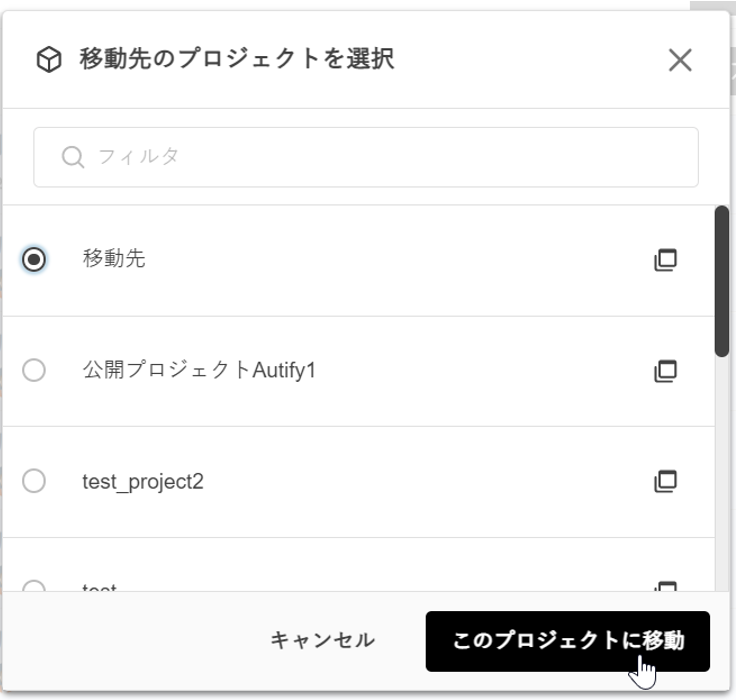Screen dimensions: 738x700
Task: Close the project selection dialog
Action: point(680,60)
